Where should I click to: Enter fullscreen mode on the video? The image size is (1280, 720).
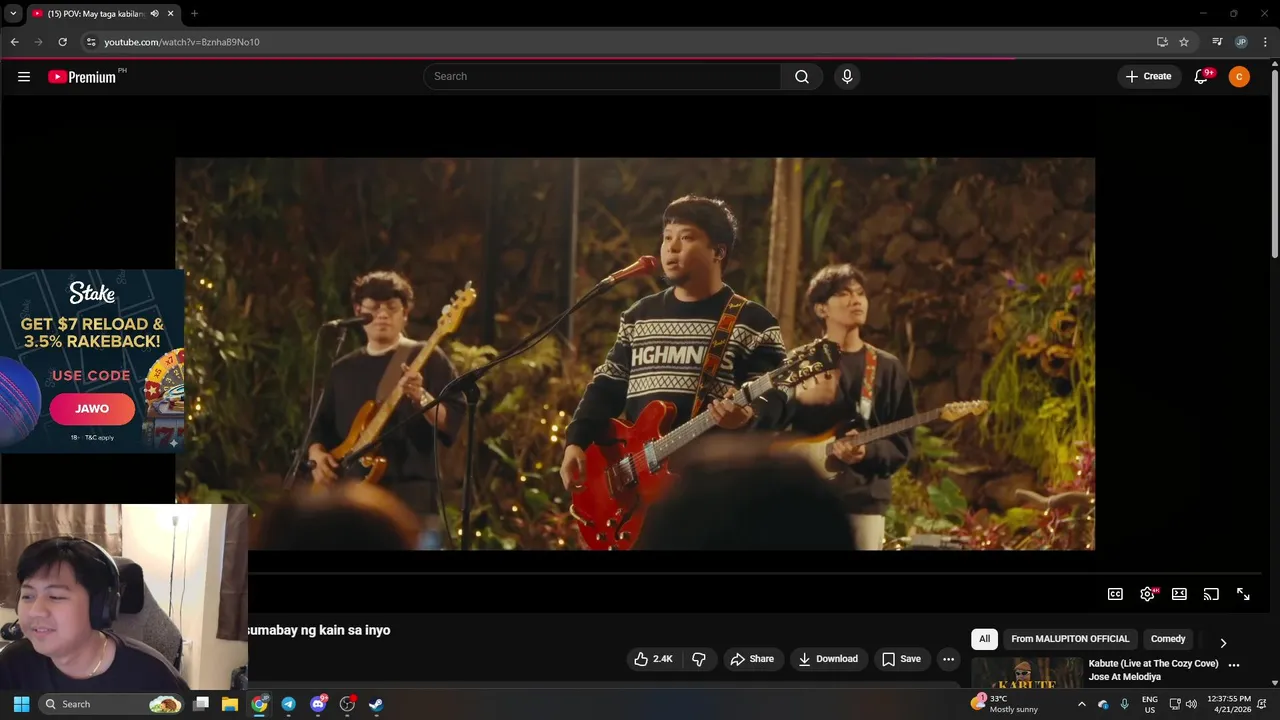click(1243, 594)
